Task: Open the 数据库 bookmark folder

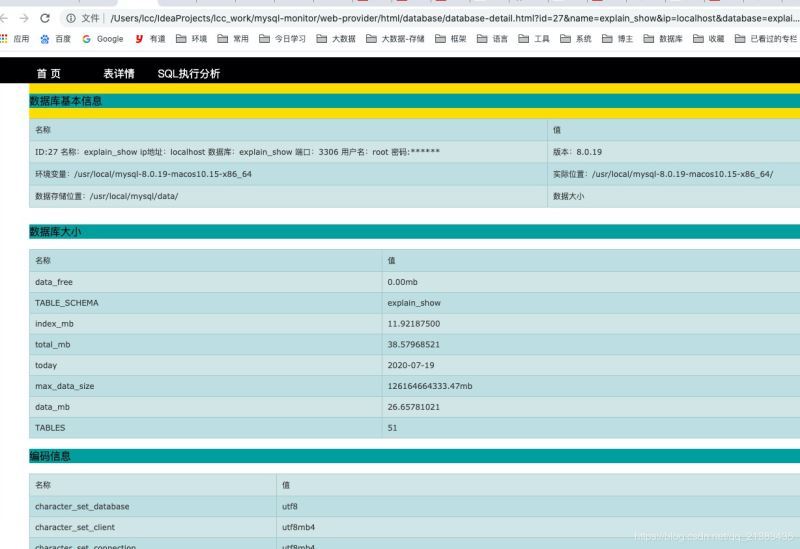Action: click(663, 39)
